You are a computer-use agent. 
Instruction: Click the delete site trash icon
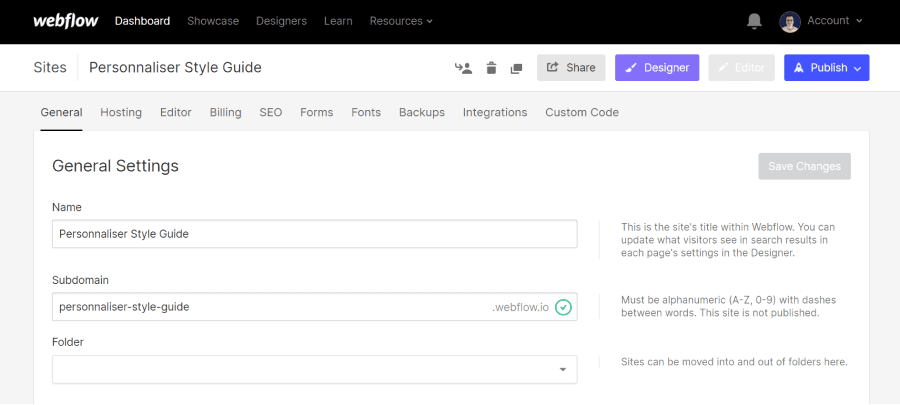pos(491,68)
